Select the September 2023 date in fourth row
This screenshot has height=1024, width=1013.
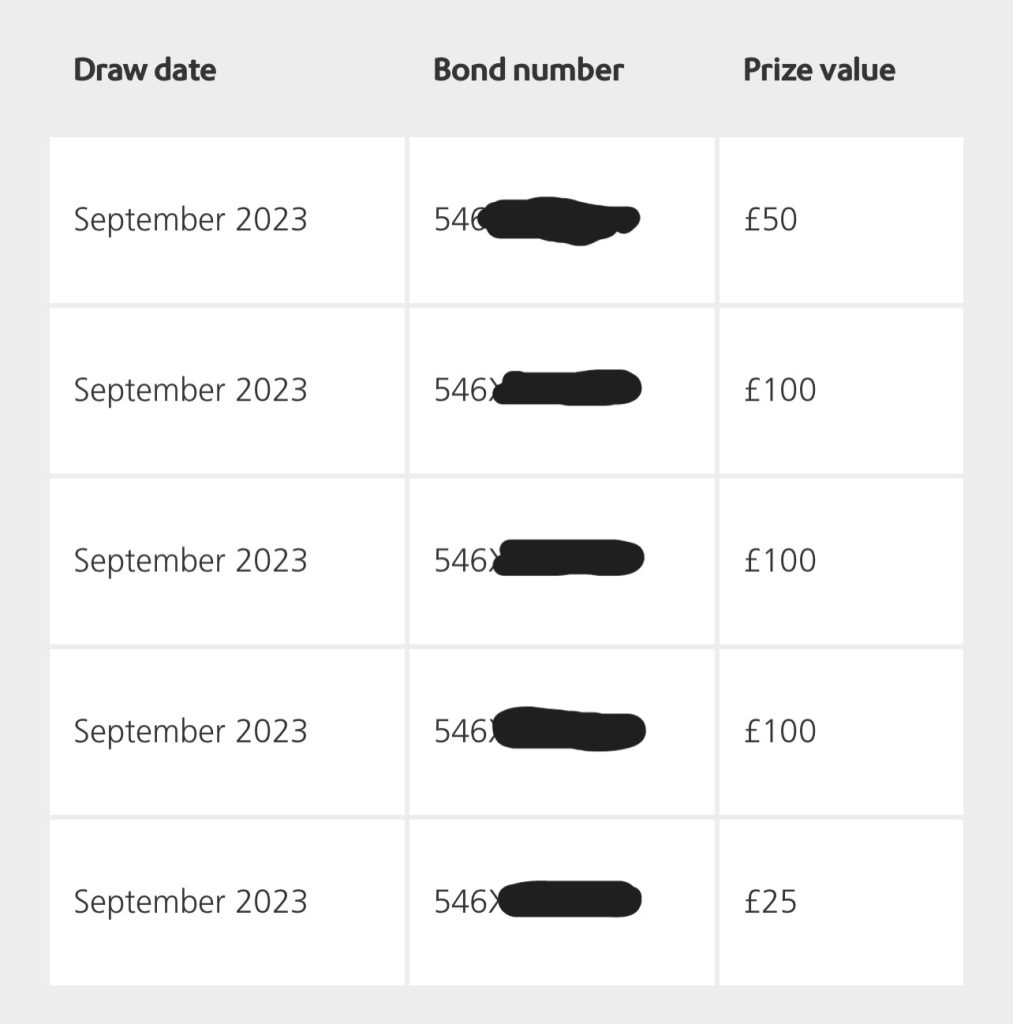click(x=190, y=732)
